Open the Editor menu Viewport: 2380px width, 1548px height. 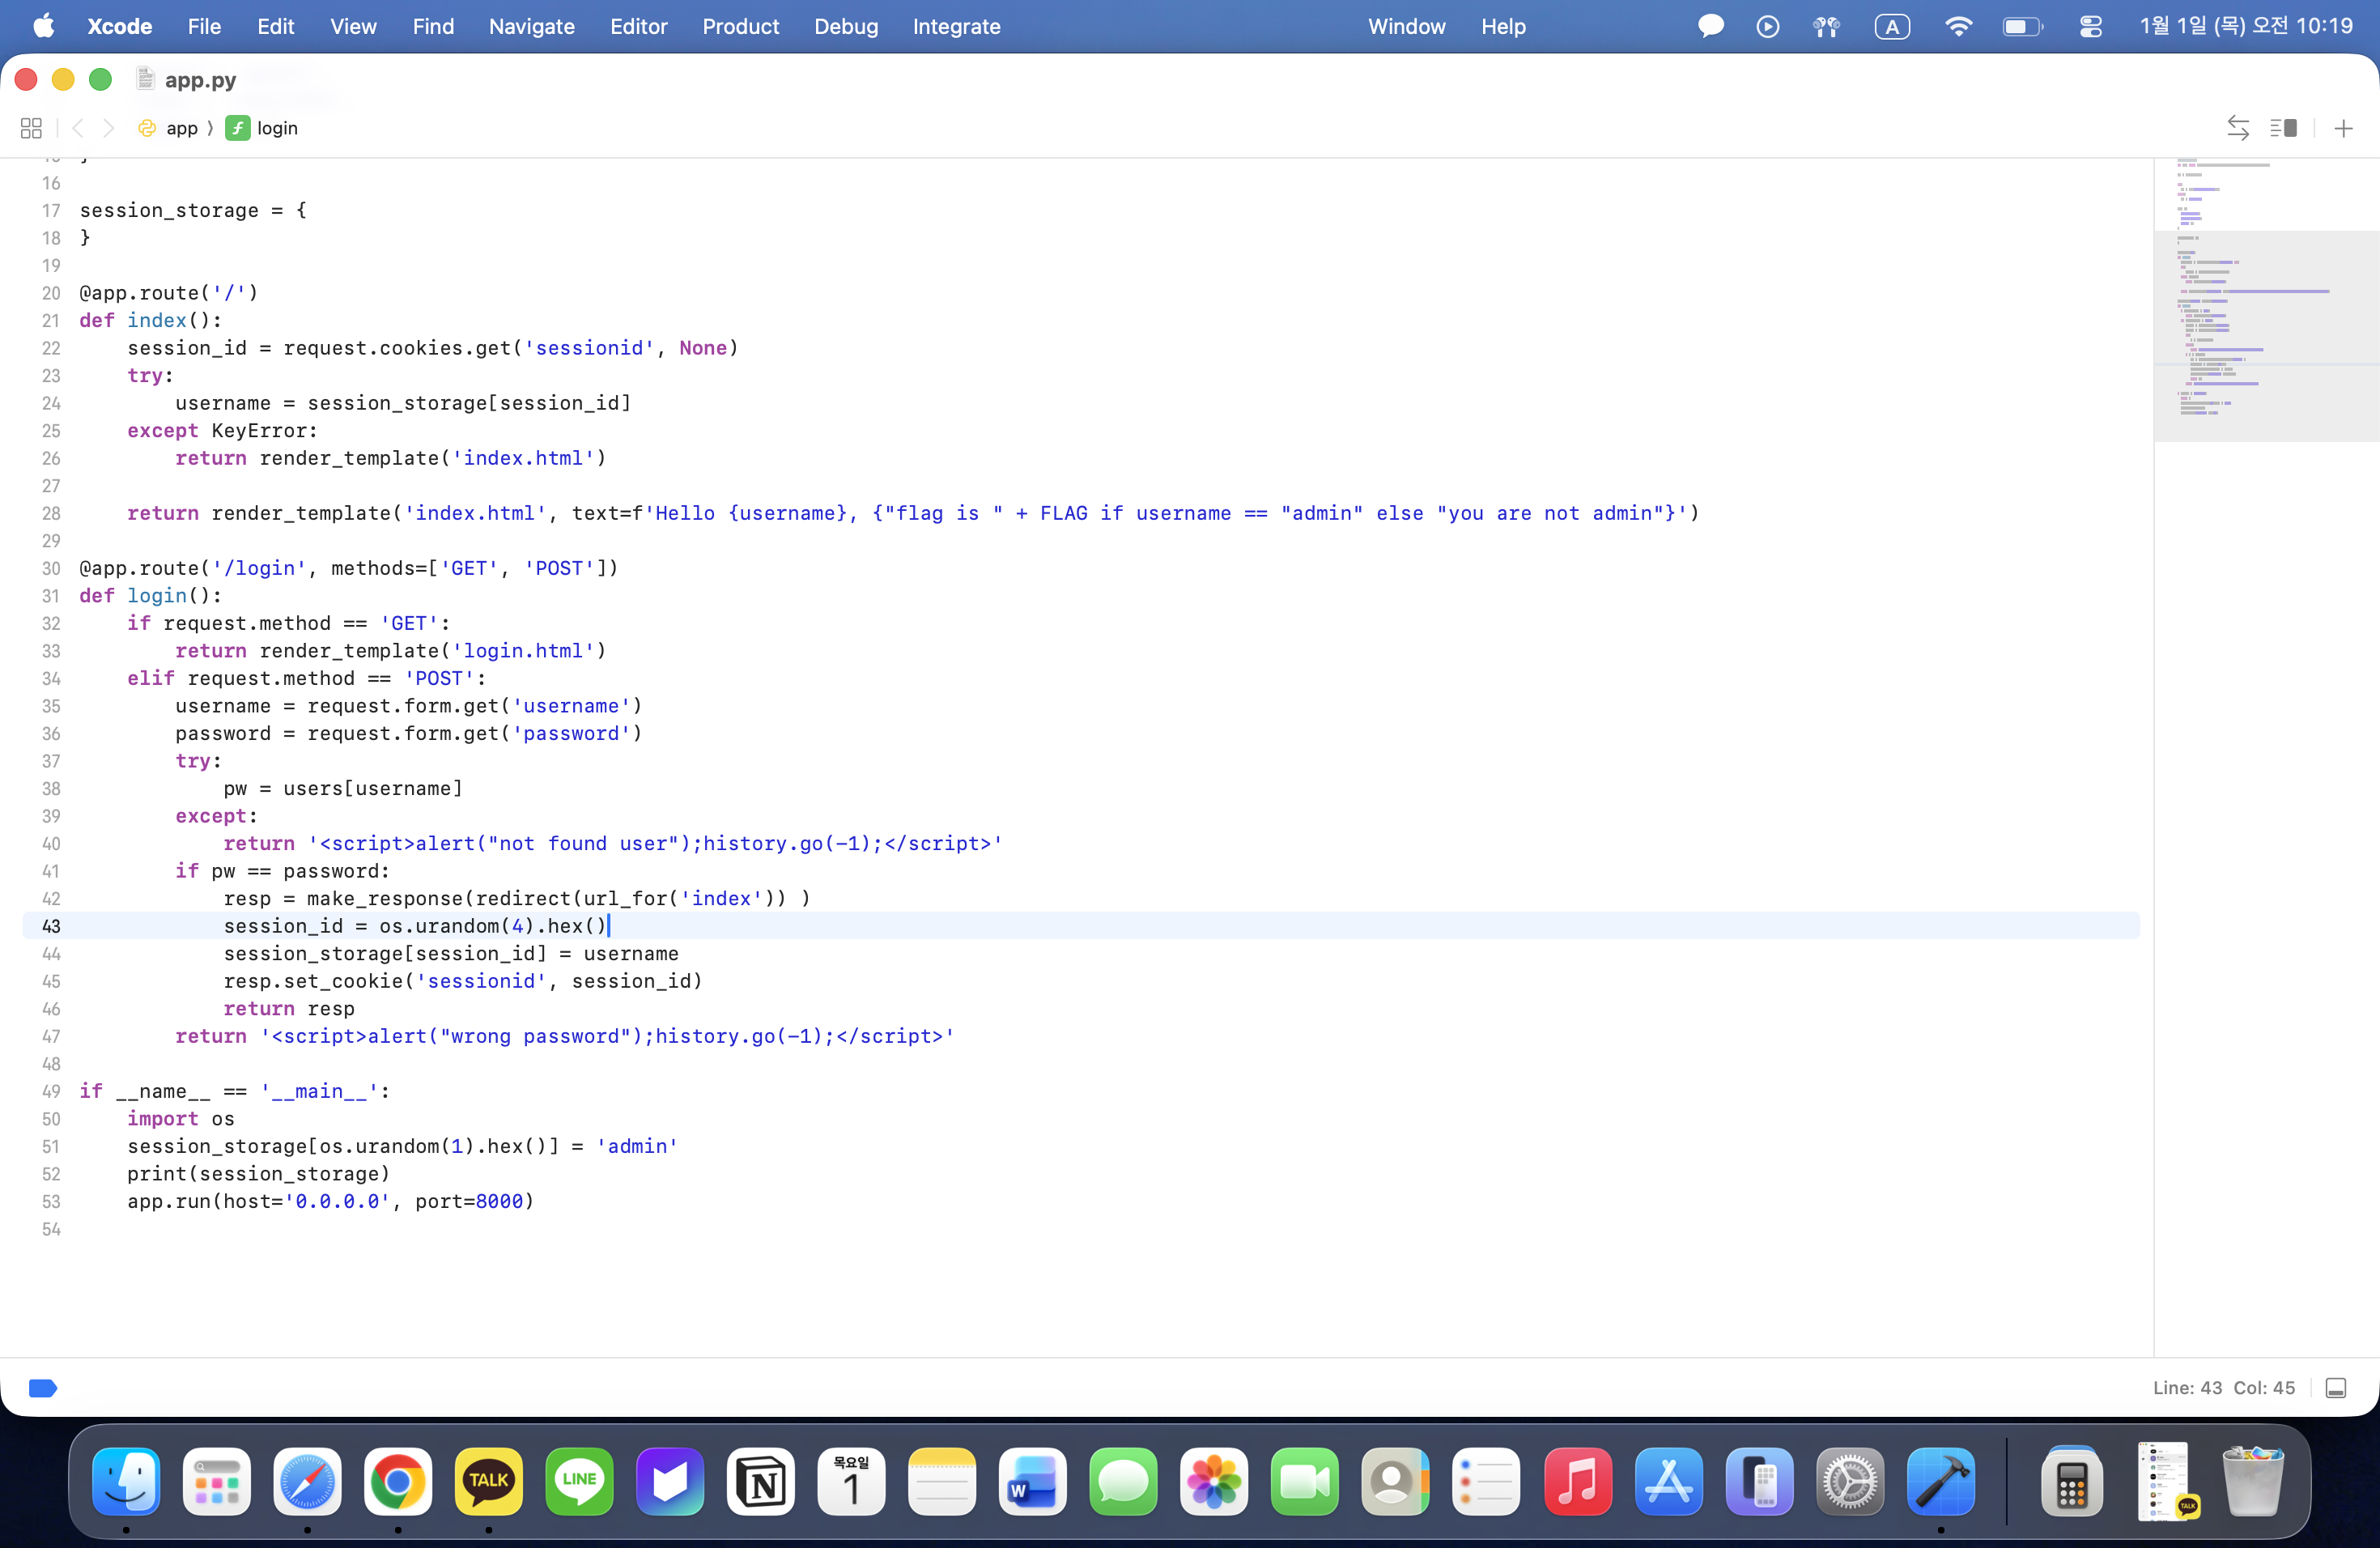[x=638, y=27]
